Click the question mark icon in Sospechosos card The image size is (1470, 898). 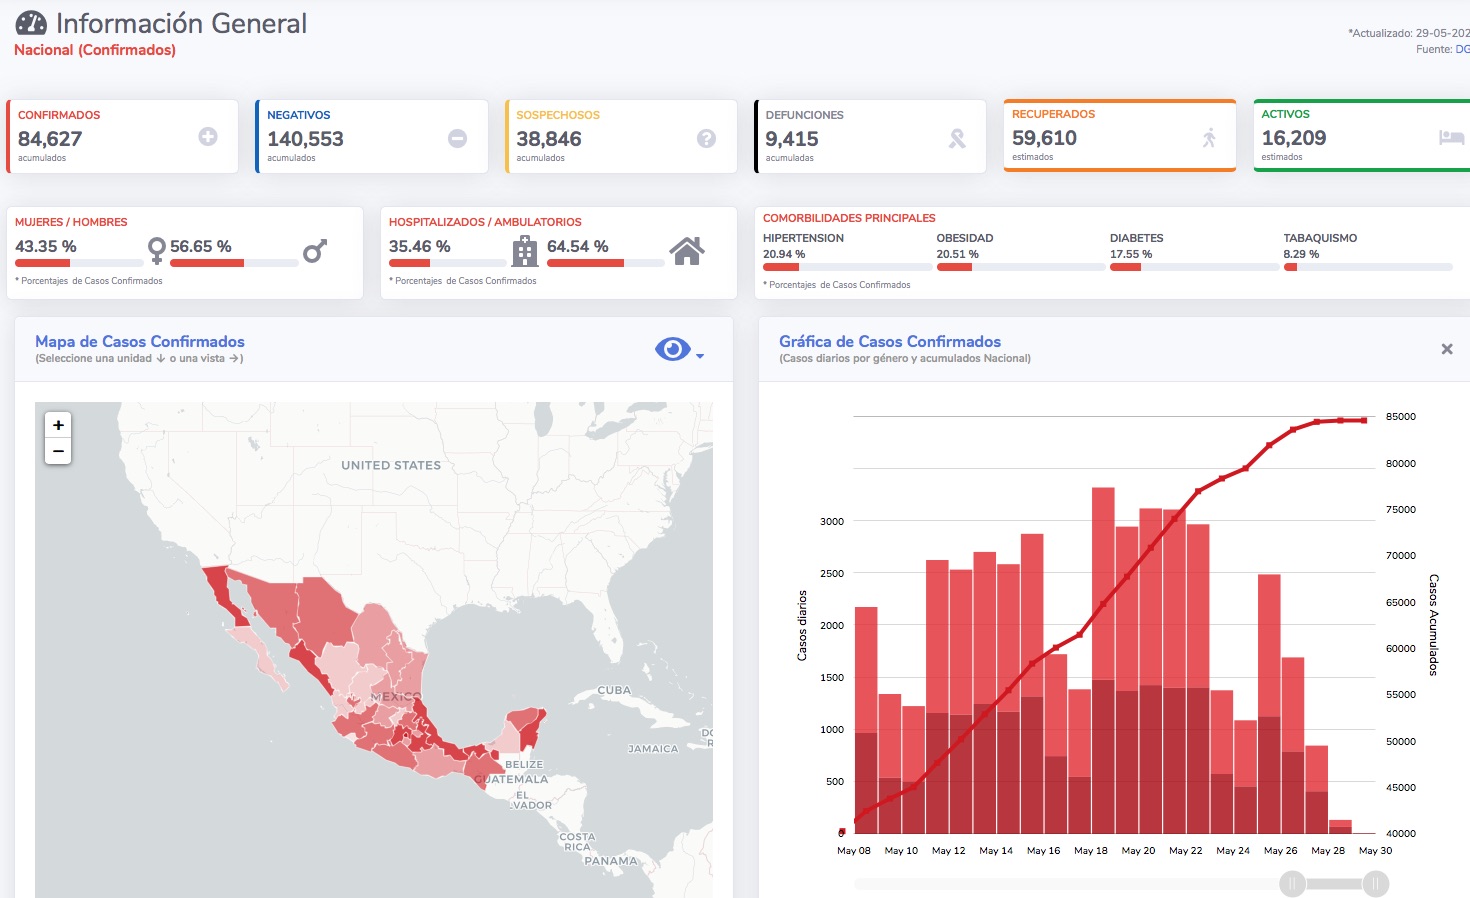tap(706, 138)
